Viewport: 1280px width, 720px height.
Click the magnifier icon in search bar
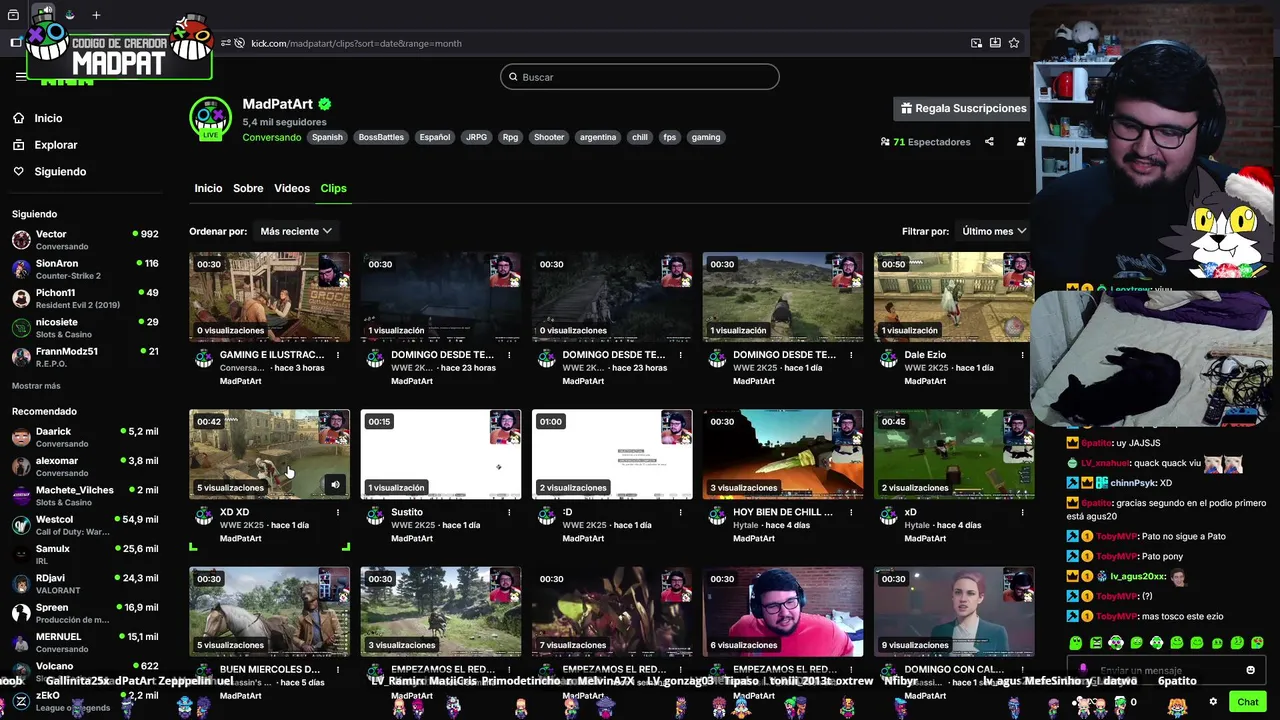click(x=513, y=77)
